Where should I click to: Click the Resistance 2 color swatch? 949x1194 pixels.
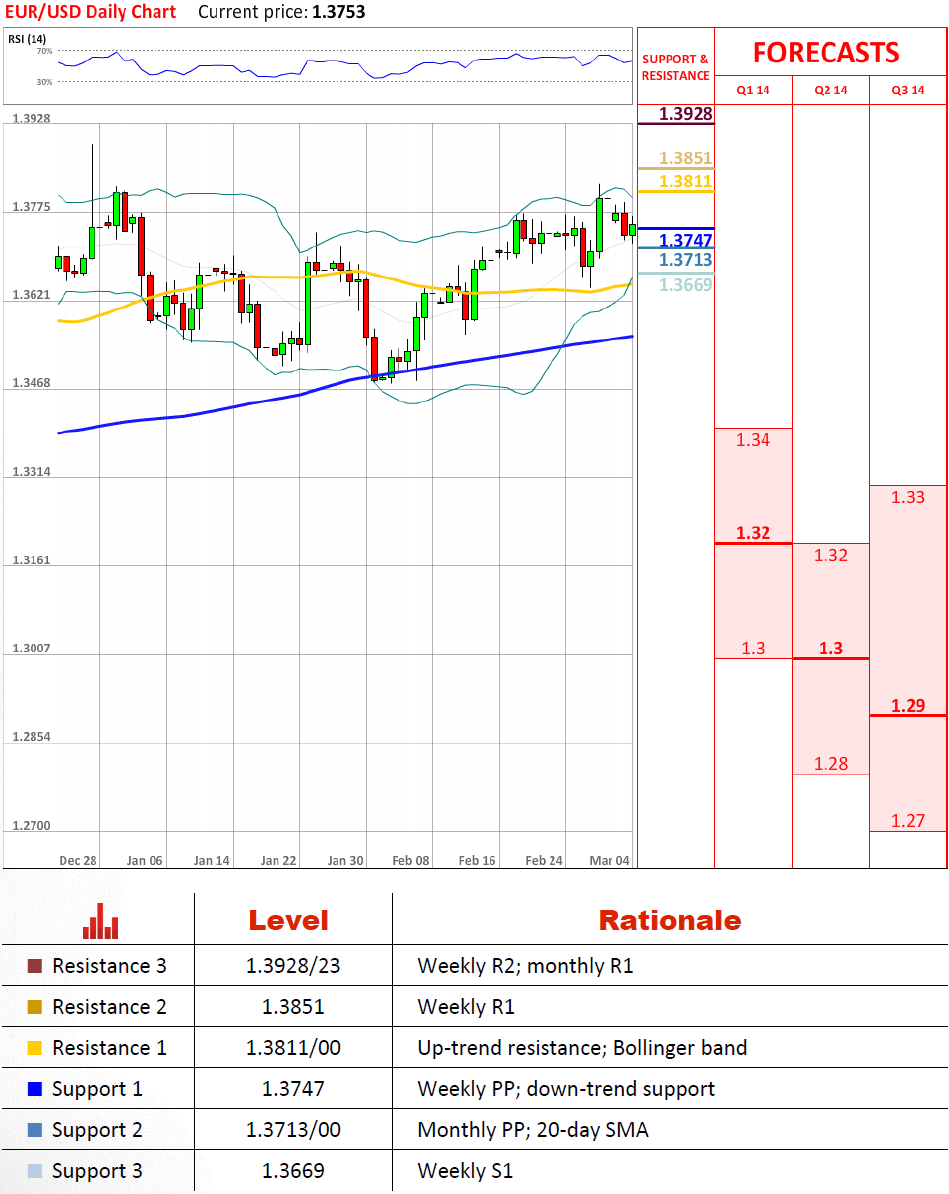[x=35, y=1007]
